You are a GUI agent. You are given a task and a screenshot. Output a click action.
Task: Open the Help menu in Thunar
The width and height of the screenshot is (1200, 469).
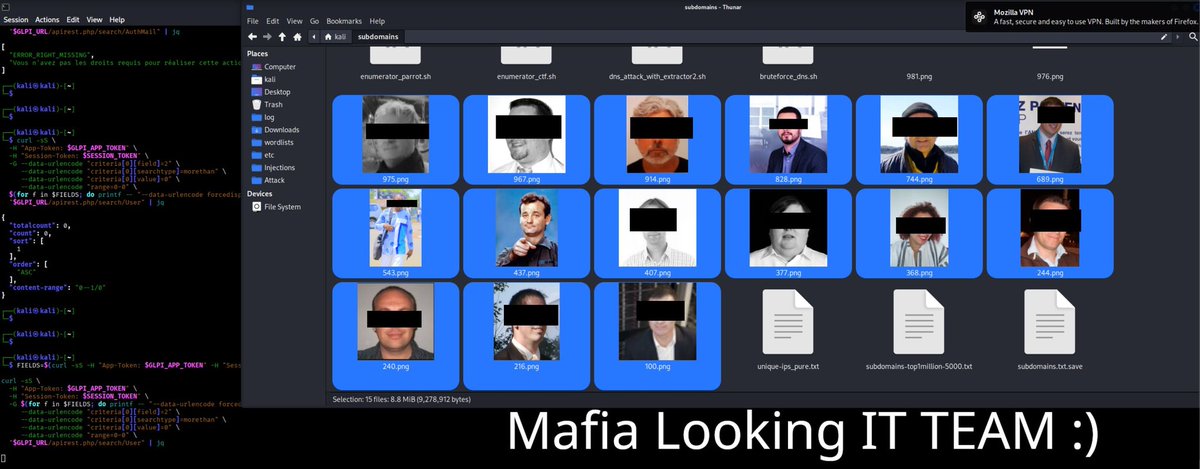pos(376,21)
